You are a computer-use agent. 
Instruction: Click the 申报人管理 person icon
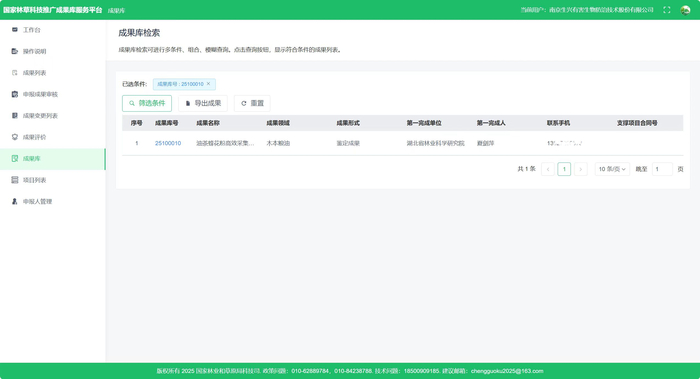15,201
